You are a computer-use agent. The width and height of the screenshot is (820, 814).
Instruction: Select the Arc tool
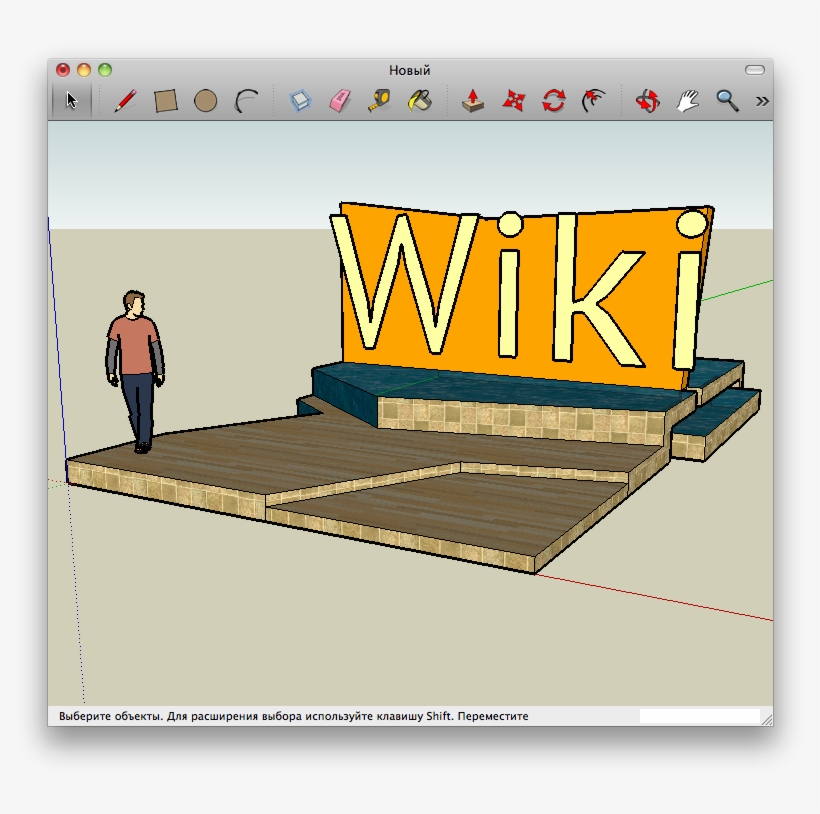click(247, 100)
